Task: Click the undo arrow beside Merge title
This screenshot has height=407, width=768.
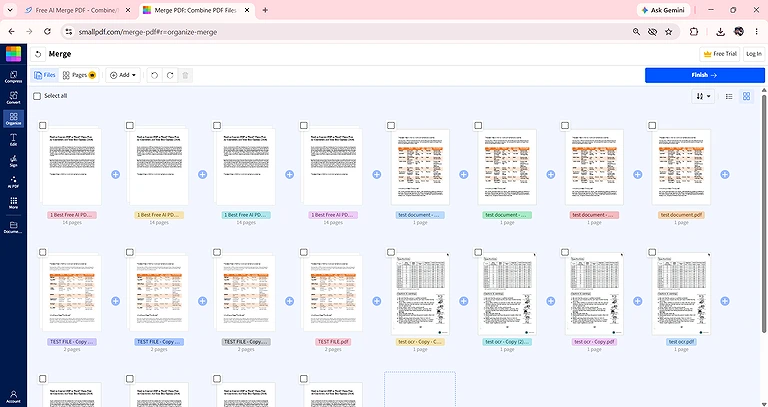Action: 38,54
